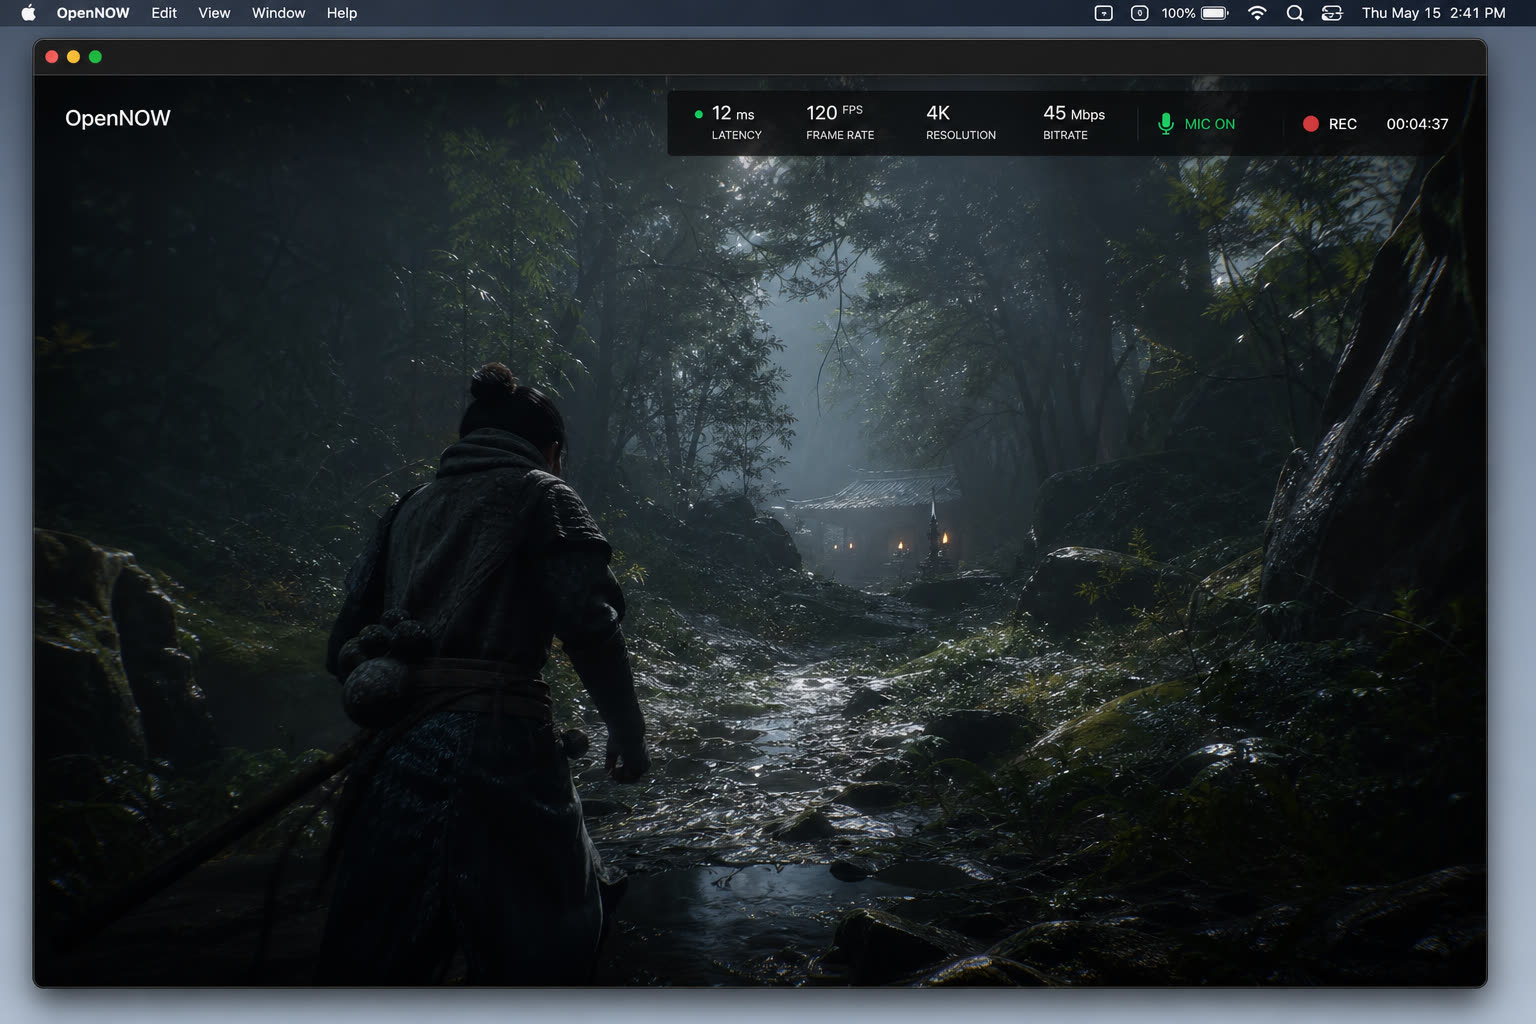Click the BITRATE label
Screen dimensions: 1536x1024
(1065, 135)
